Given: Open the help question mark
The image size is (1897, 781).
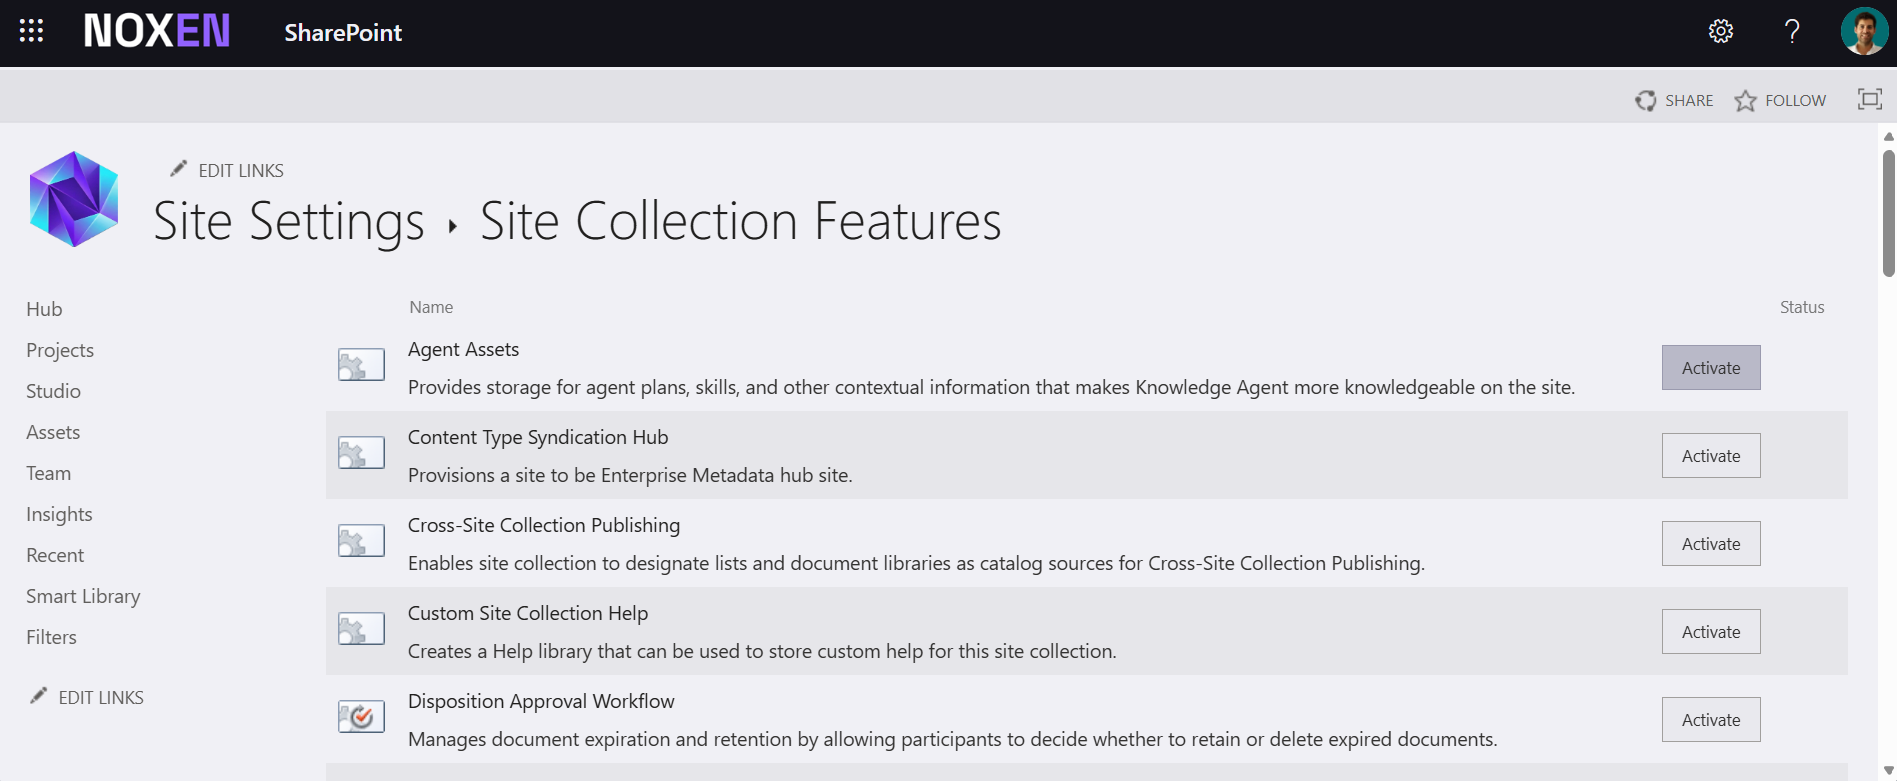Looking at the screenshot, I should [x=1792, y=31].
